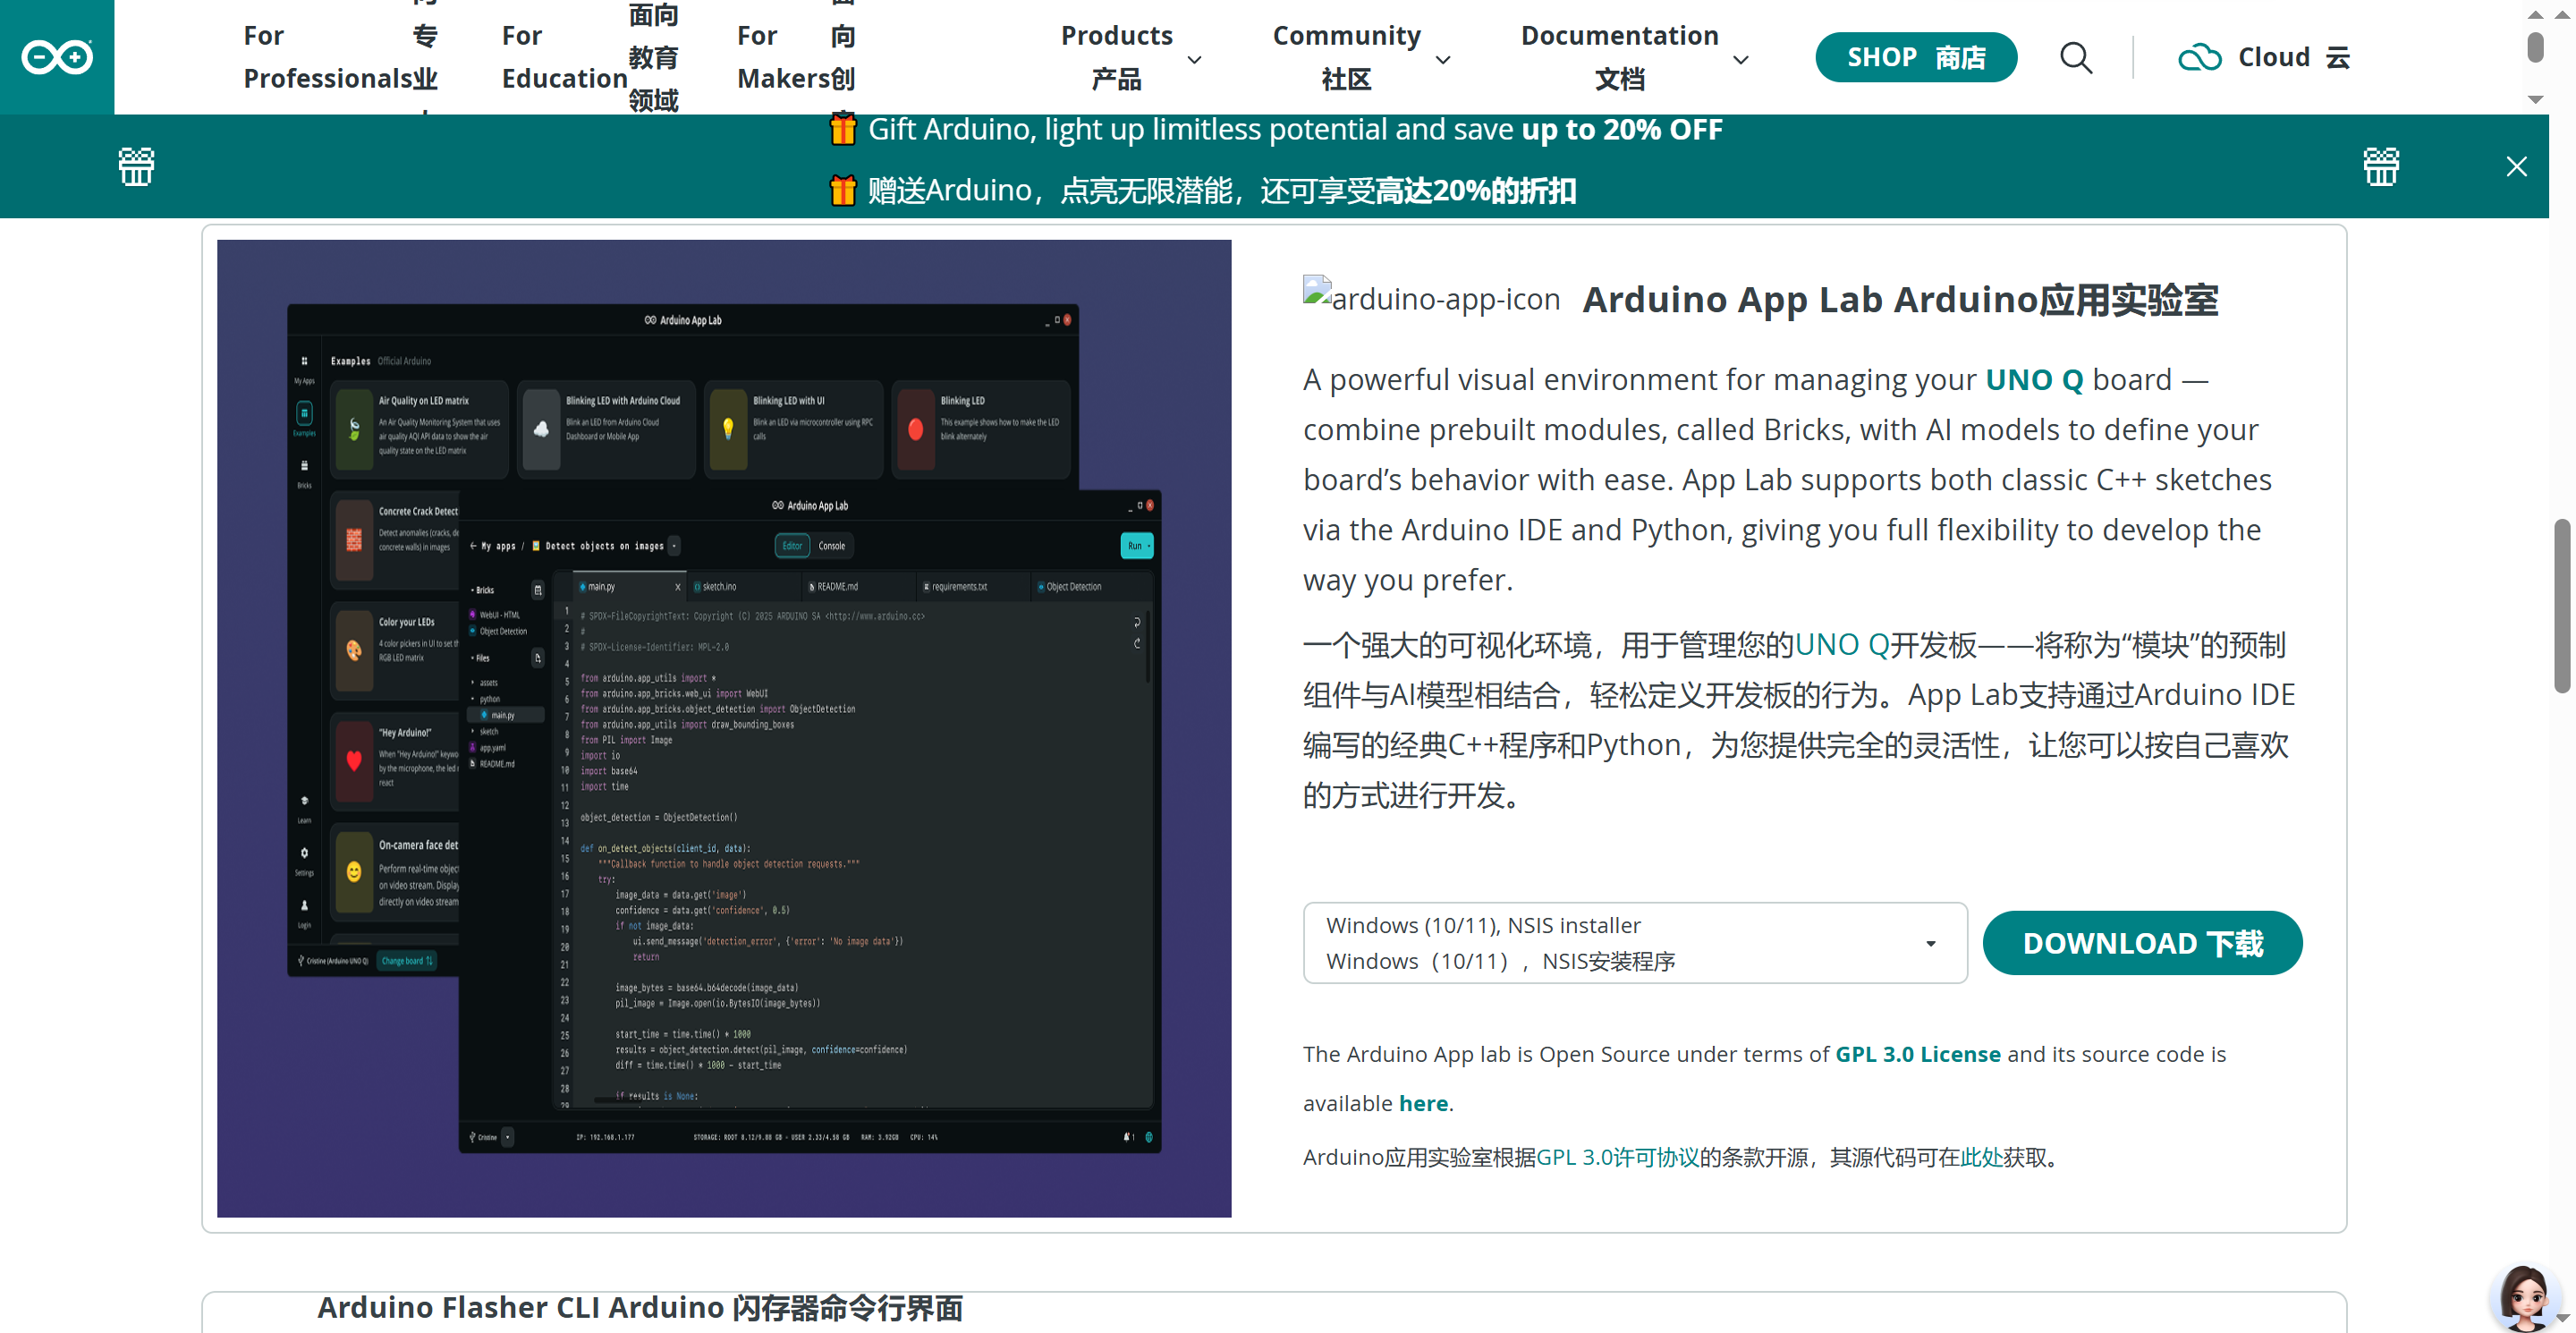Viewport: 2576px width, 1333px height.
Task: Open the GPL 3.0 License link
Action: 1917,1054
